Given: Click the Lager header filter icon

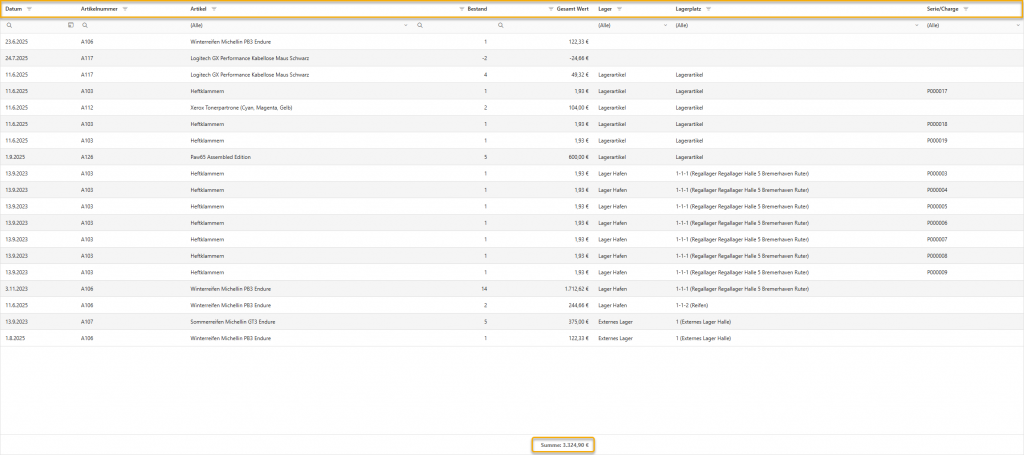Looking at the screenshot, I should click(x=619, y=9).
